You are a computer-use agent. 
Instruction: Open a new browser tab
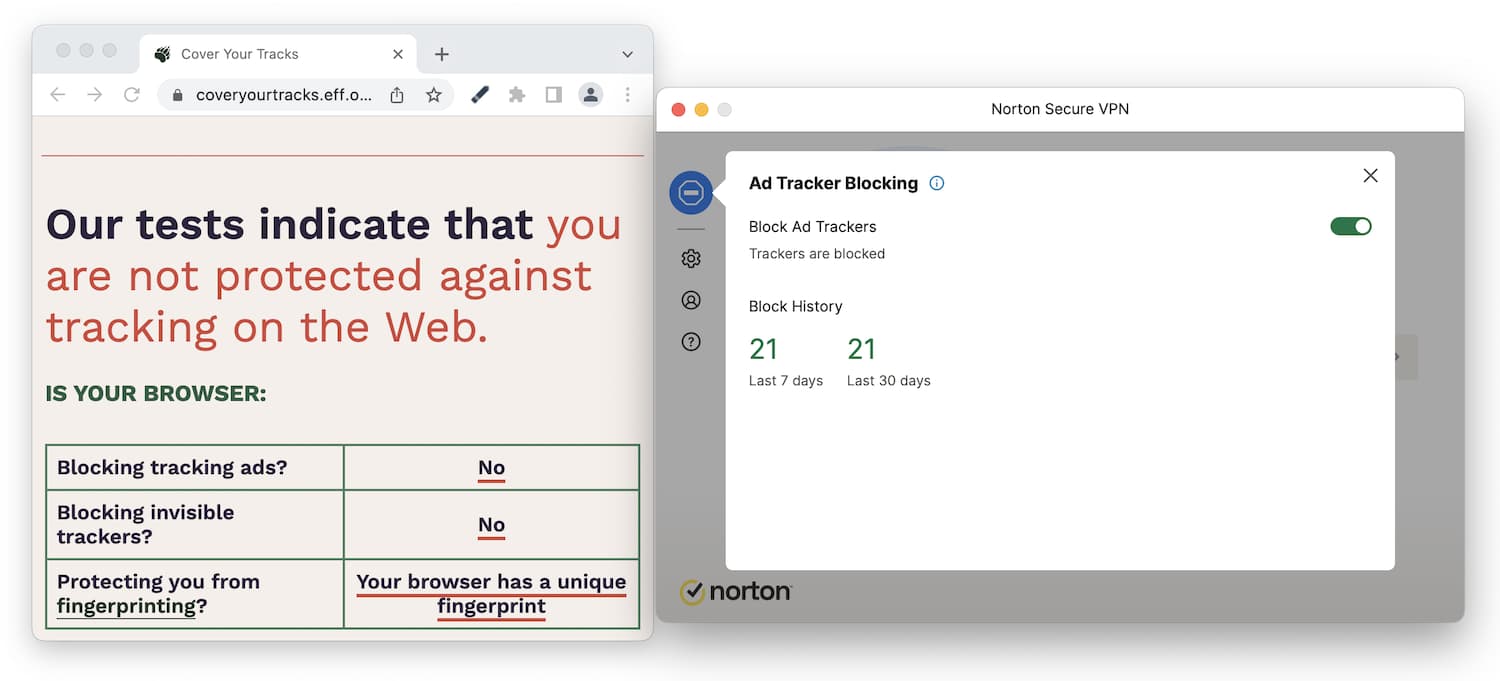tap(441, 54)
